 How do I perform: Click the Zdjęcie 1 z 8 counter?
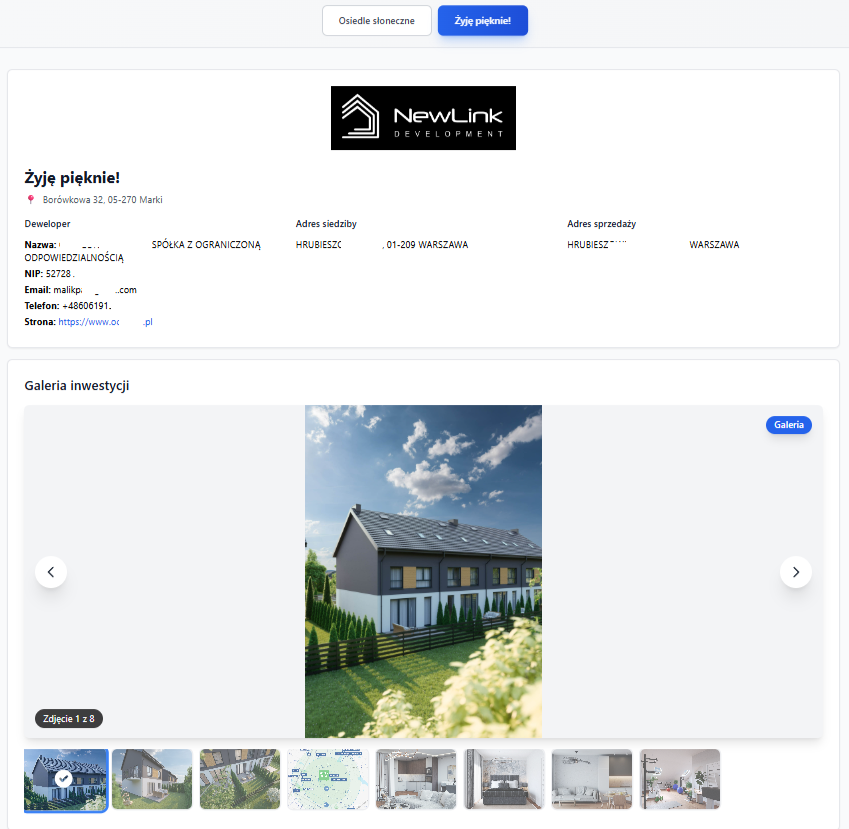pyautogui.click(x=70, y=718)
